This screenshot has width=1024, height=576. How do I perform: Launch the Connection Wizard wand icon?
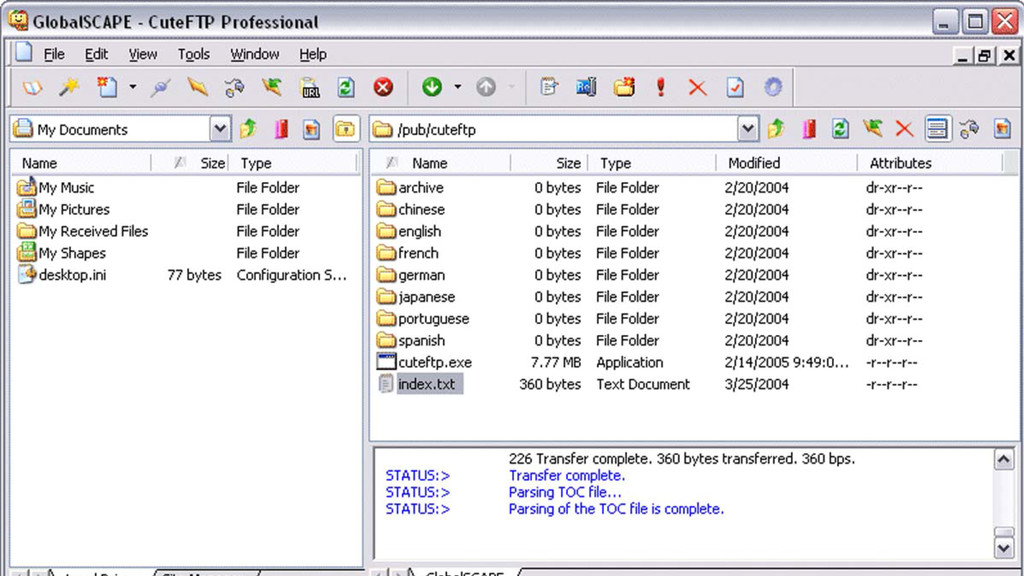pos(69,87)
